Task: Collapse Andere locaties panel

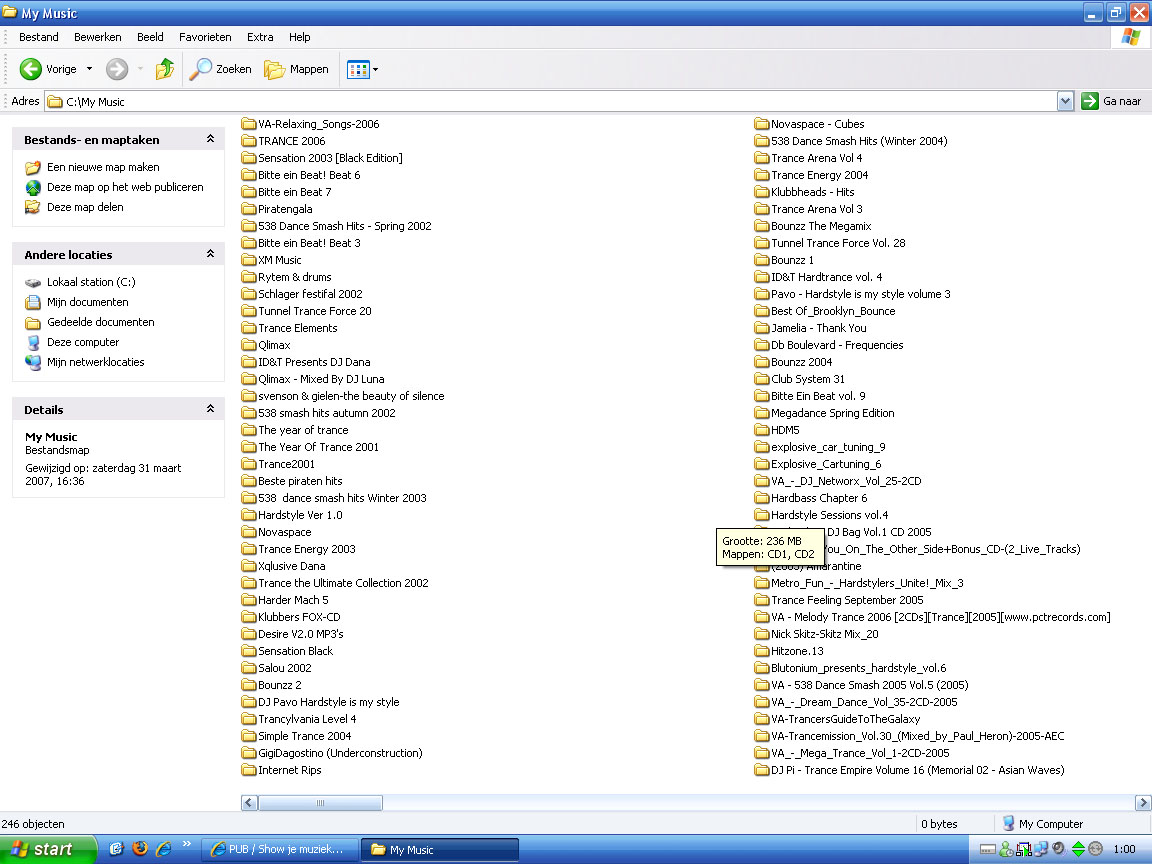Action: coord(210,254)
